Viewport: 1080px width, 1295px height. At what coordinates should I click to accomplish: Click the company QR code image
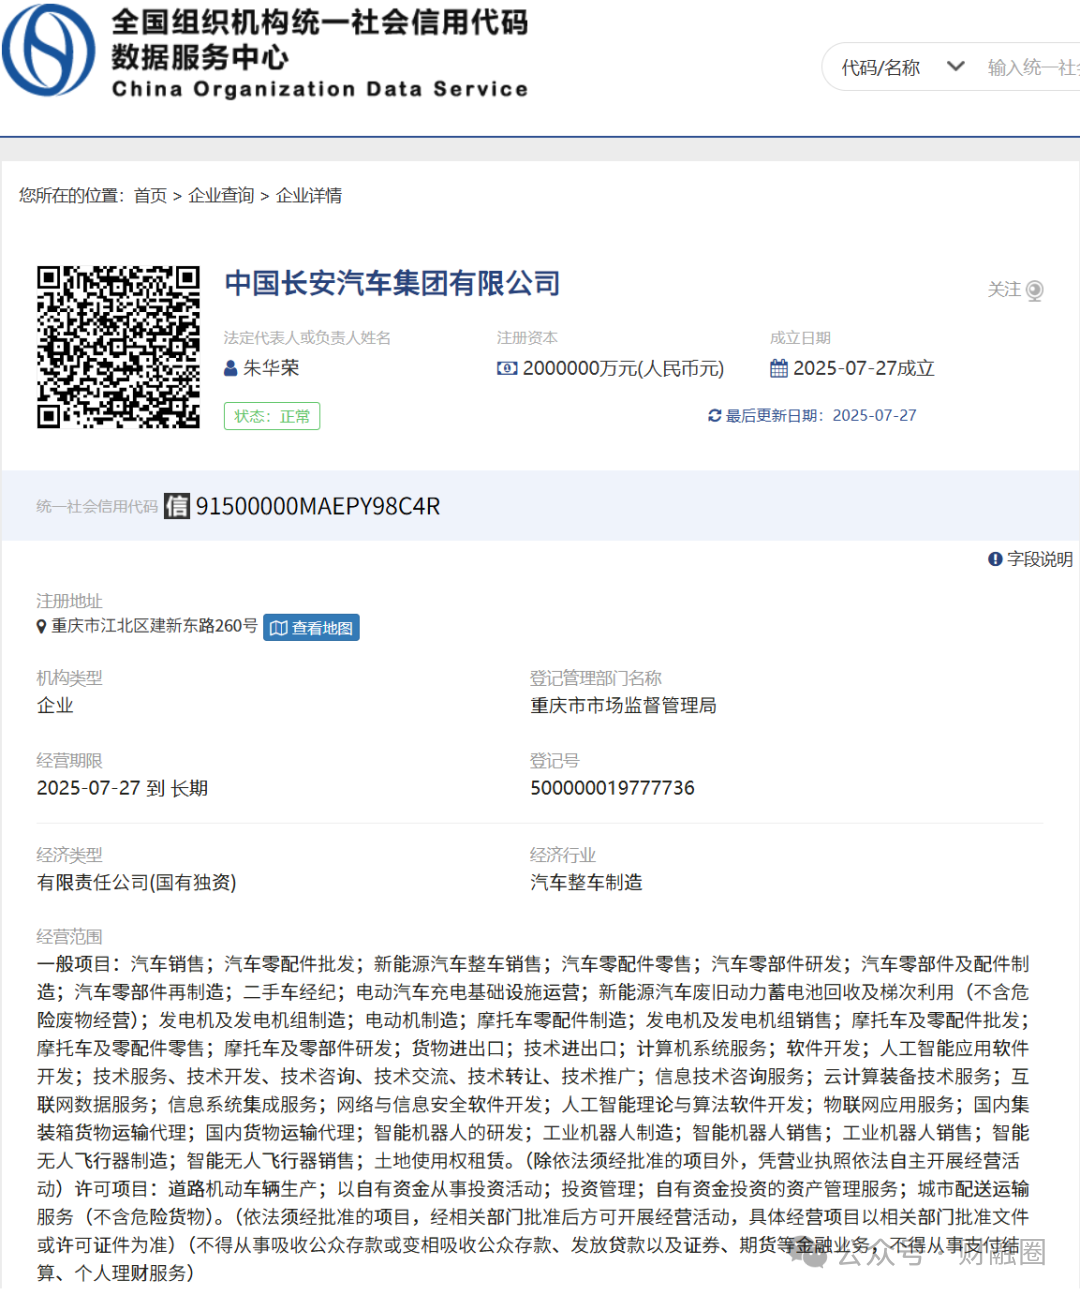(x=118, y=347)
